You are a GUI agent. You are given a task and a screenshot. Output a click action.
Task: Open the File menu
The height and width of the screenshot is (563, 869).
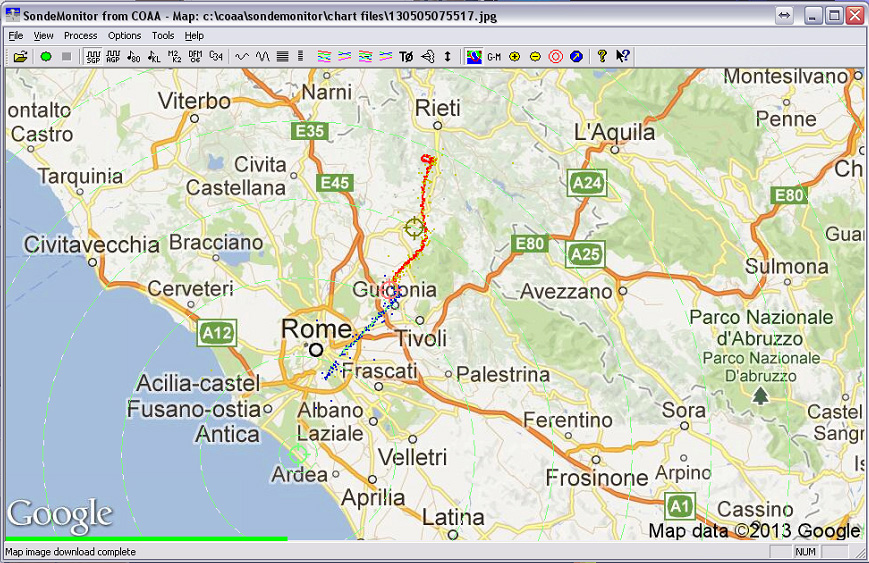(x=16, y=35)
